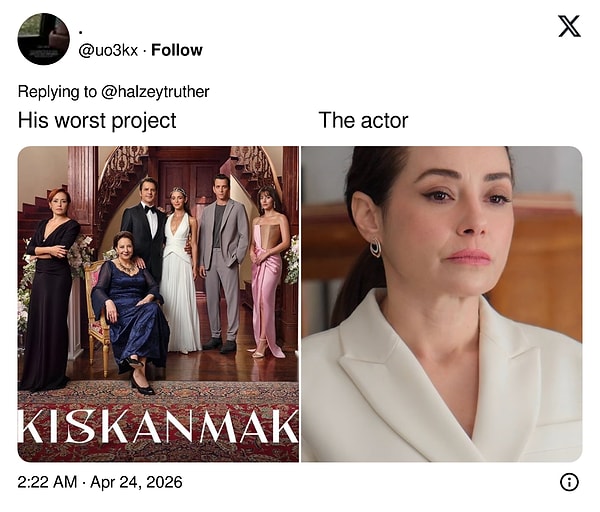Click the 'Replying to' label
Screen dimensions: 600x512
[x=57, y=92]
